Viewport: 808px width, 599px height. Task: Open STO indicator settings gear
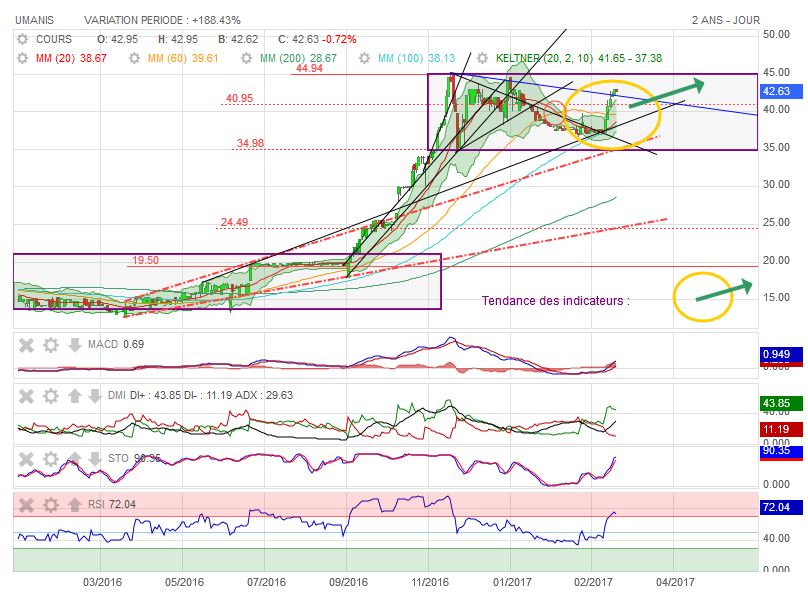[50, 459]
